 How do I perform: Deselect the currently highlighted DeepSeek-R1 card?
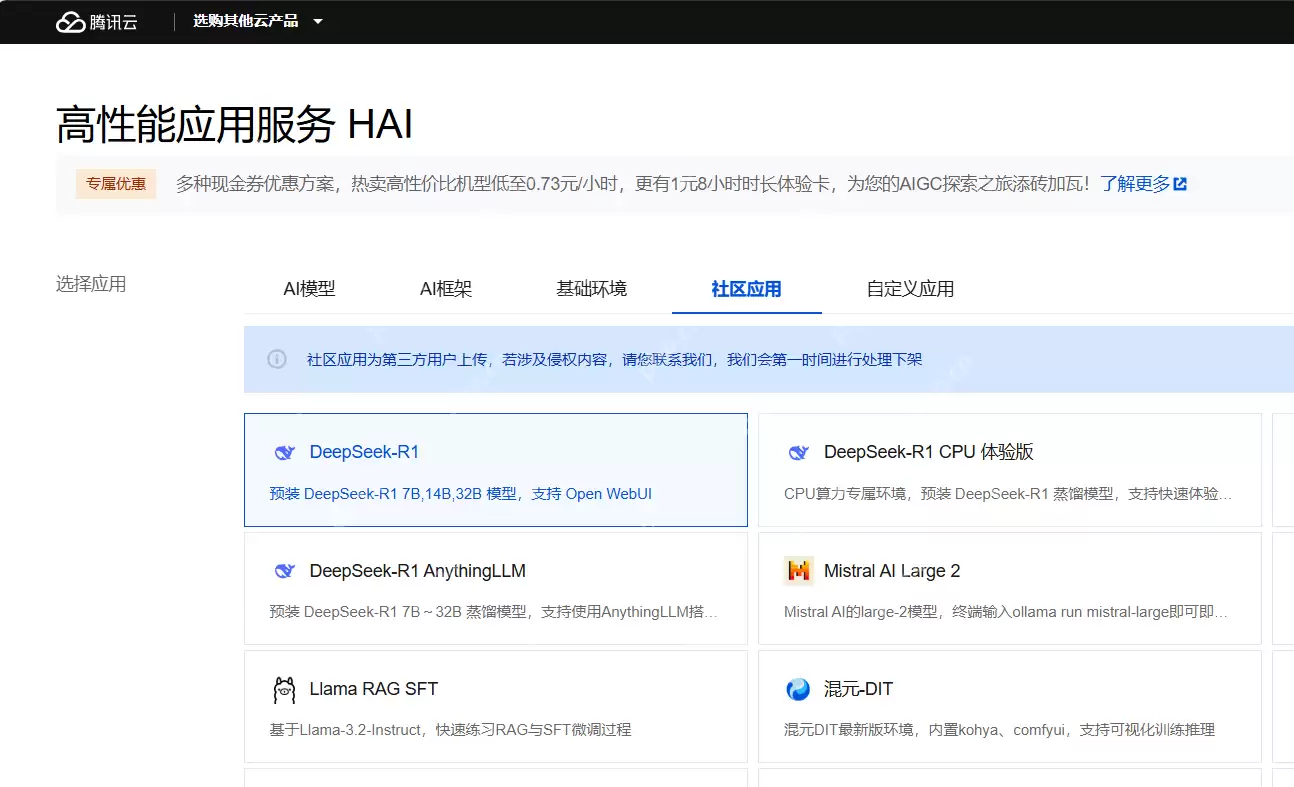pos(496,470)
